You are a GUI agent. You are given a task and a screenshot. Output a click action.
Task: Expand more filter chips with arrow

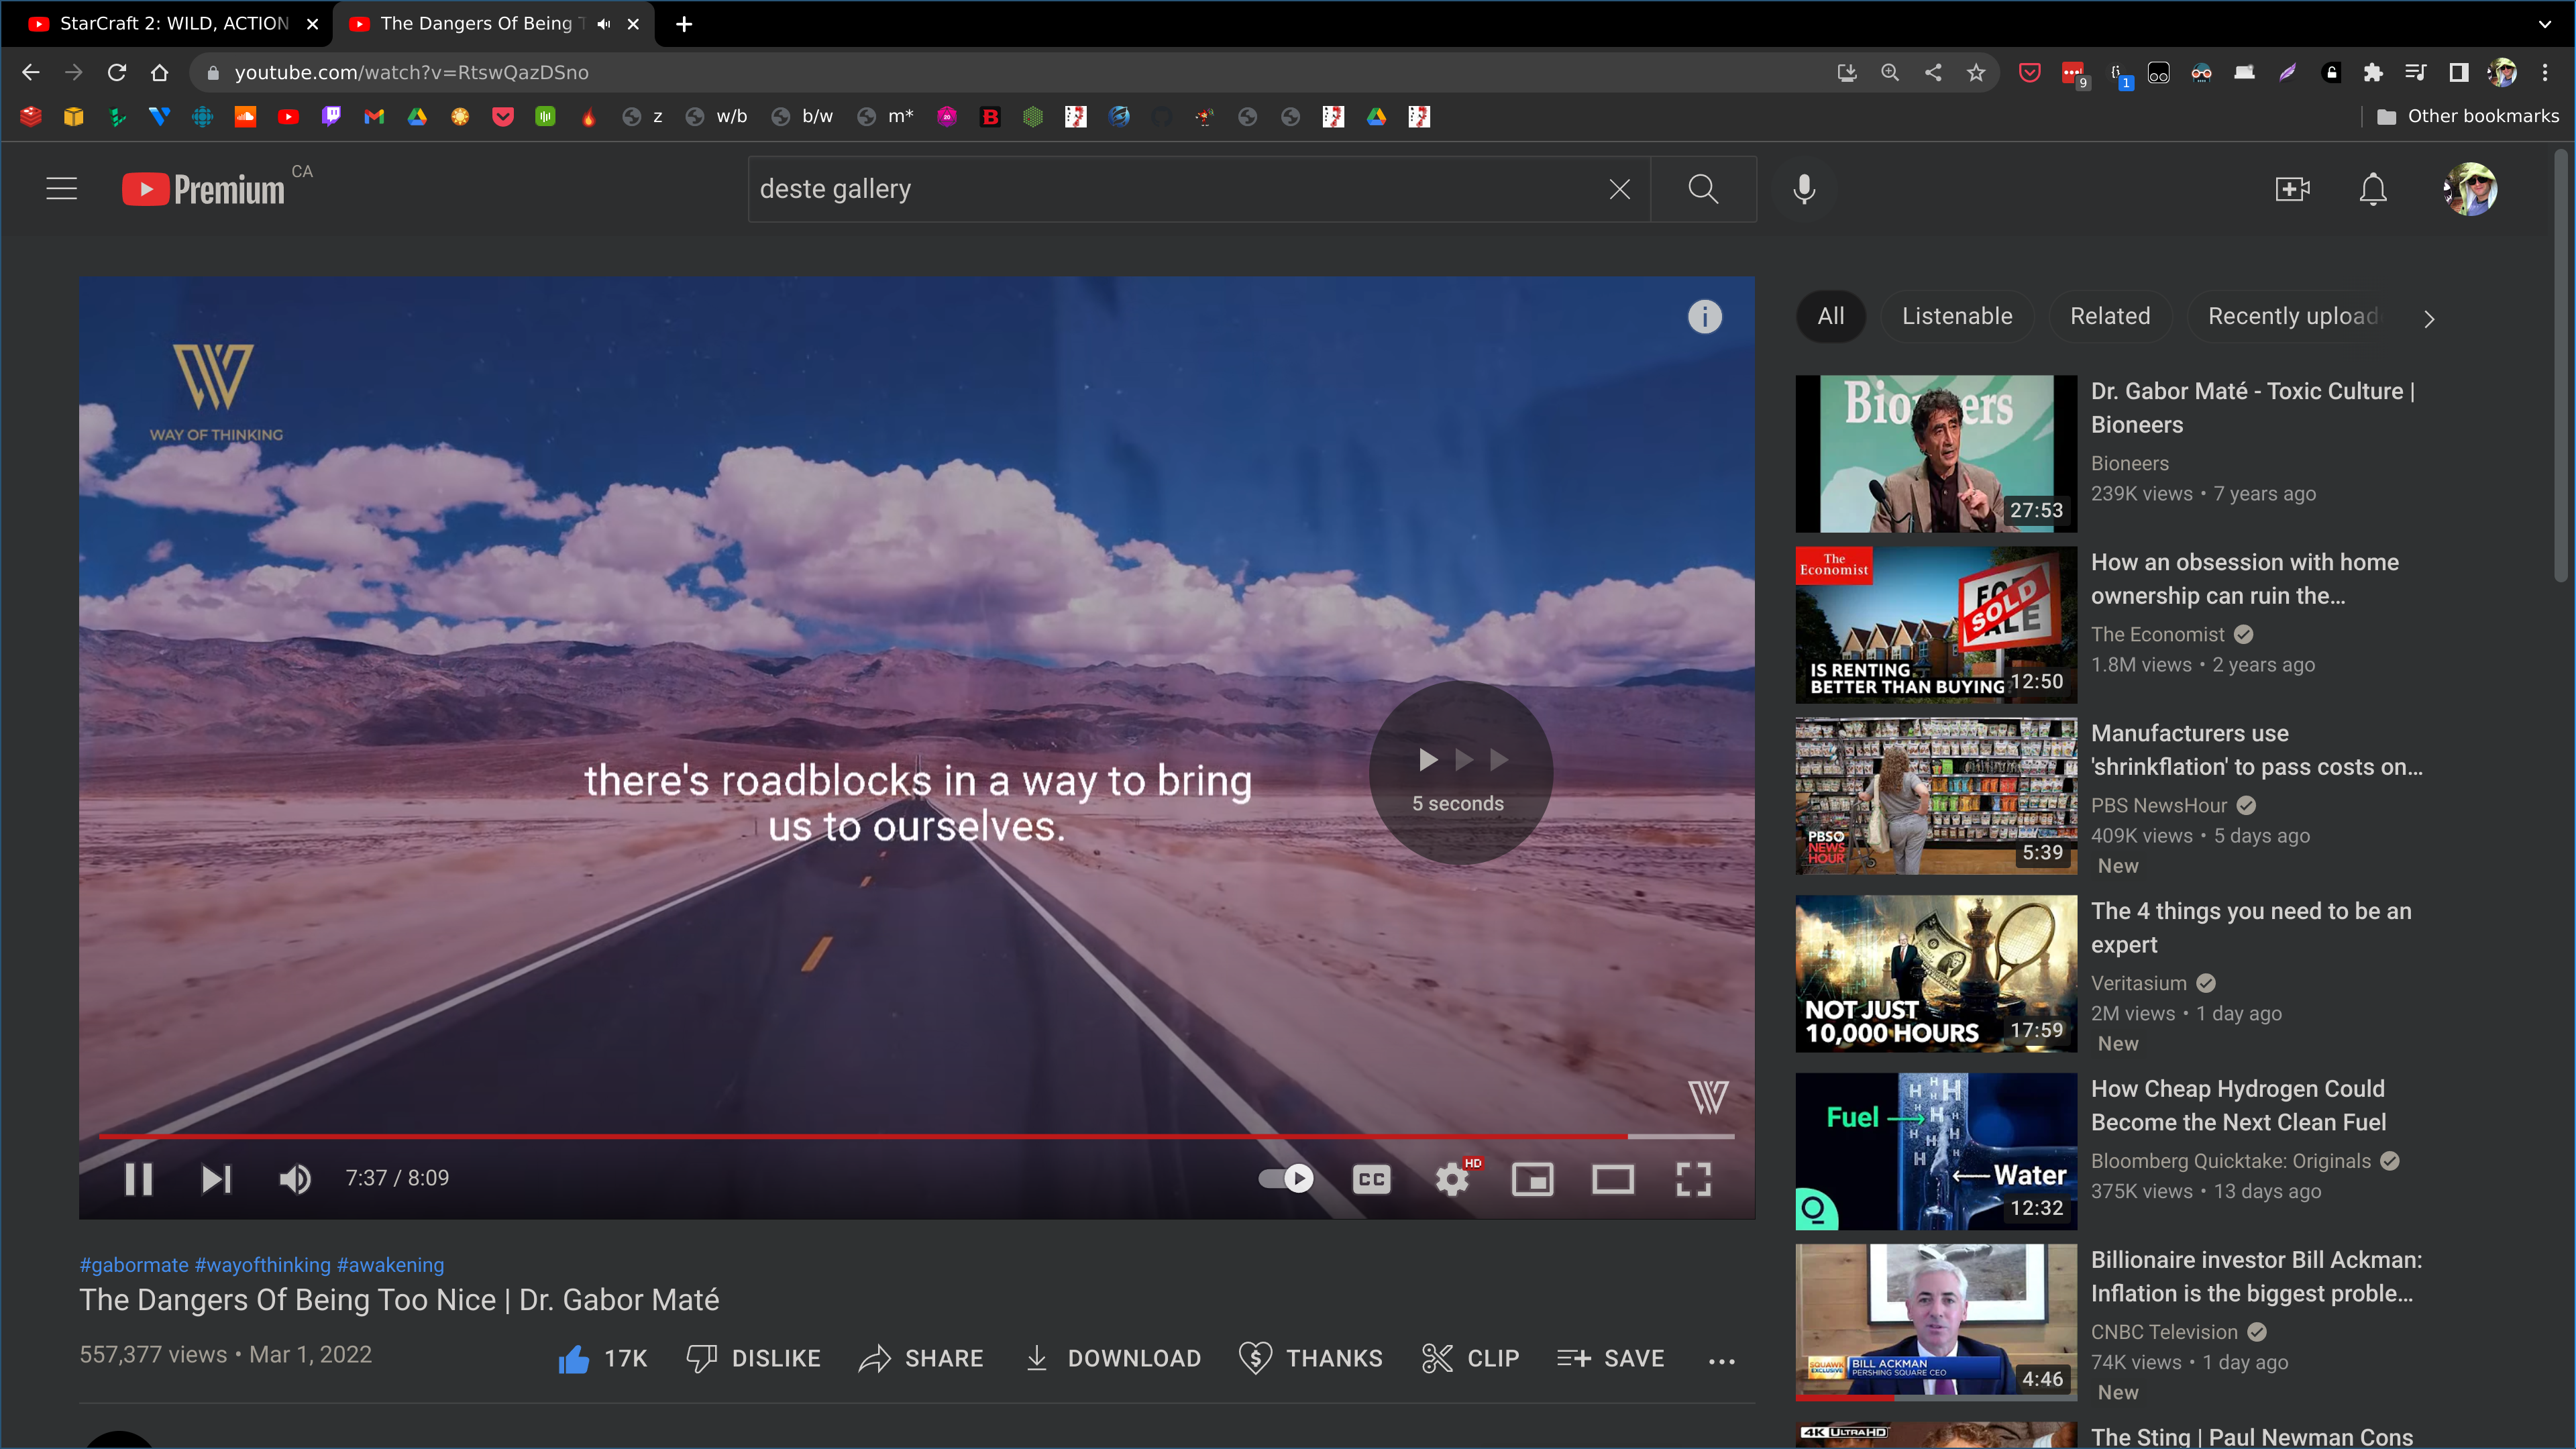click(2429, 319)
